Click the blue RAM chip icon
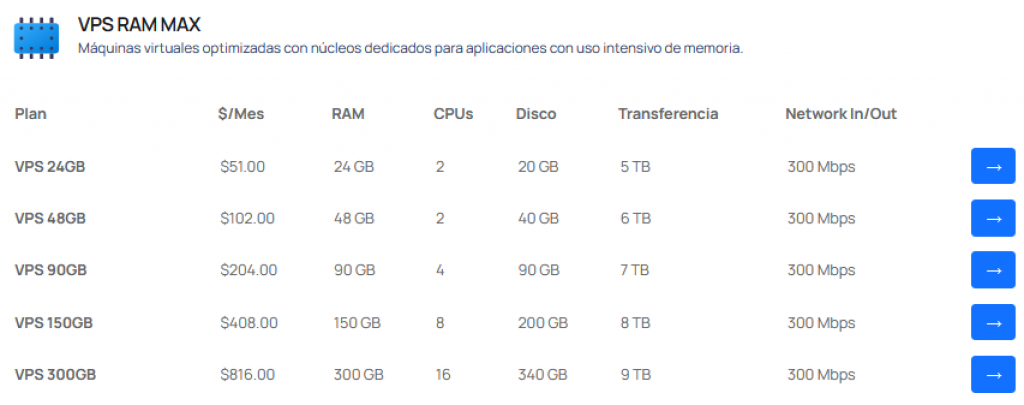The width and height of the screenshot is (1024, 405). [37, 38]
